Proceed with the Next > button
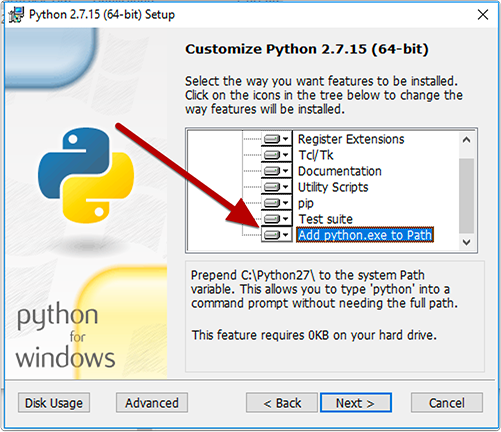Image resolution: width=501 pixels, height=432 pixels. click(x=356, y=403)
